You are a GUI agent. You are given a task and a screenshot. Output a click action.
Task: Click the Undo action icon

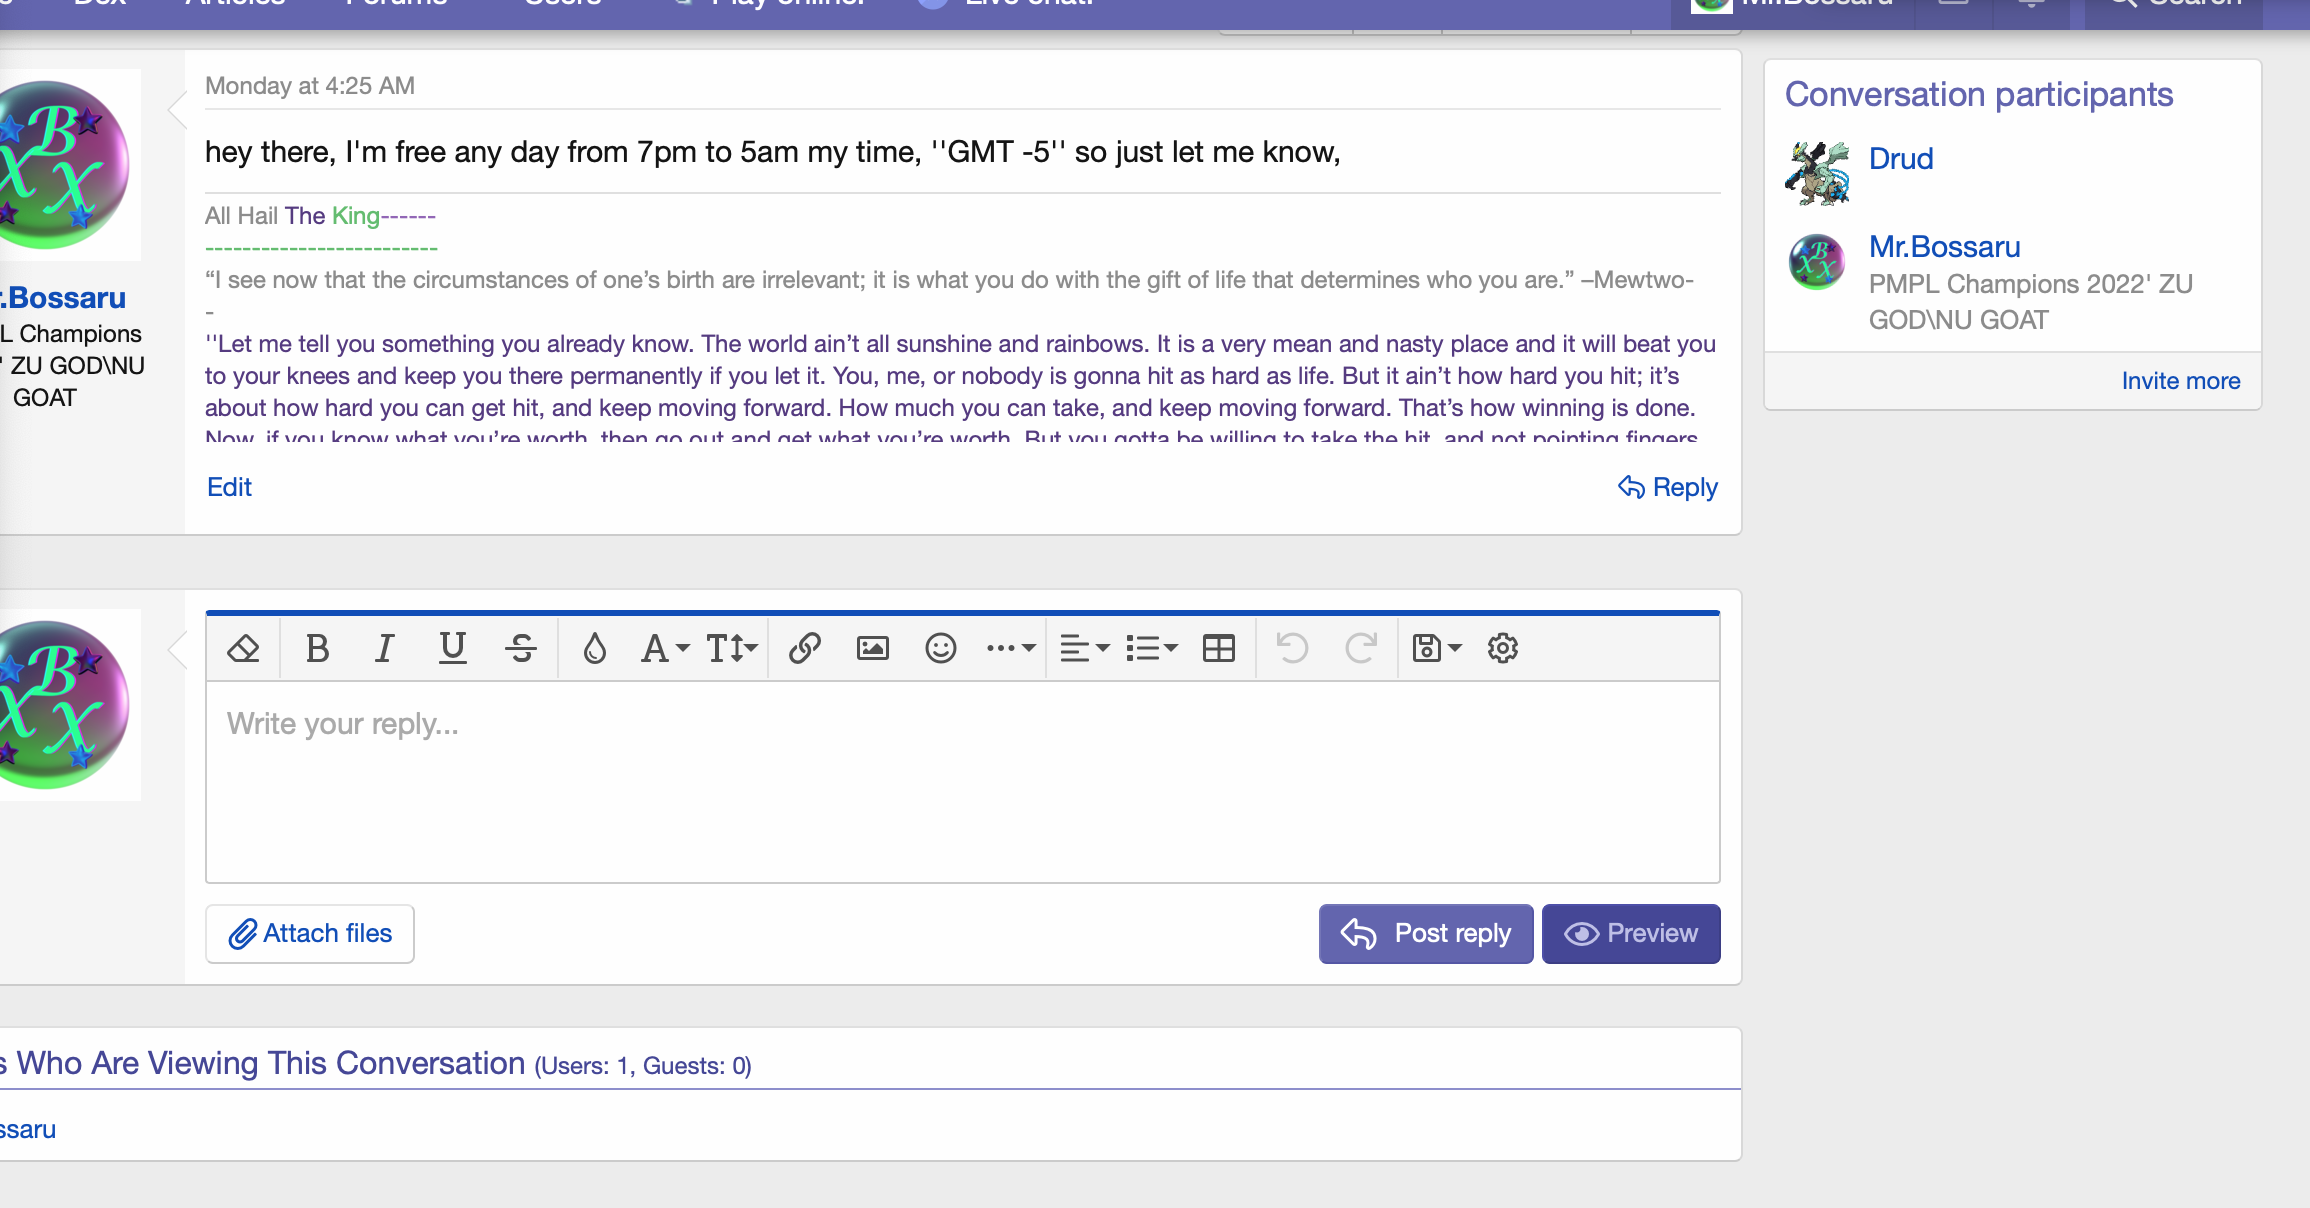click(x=1291, y=646)
